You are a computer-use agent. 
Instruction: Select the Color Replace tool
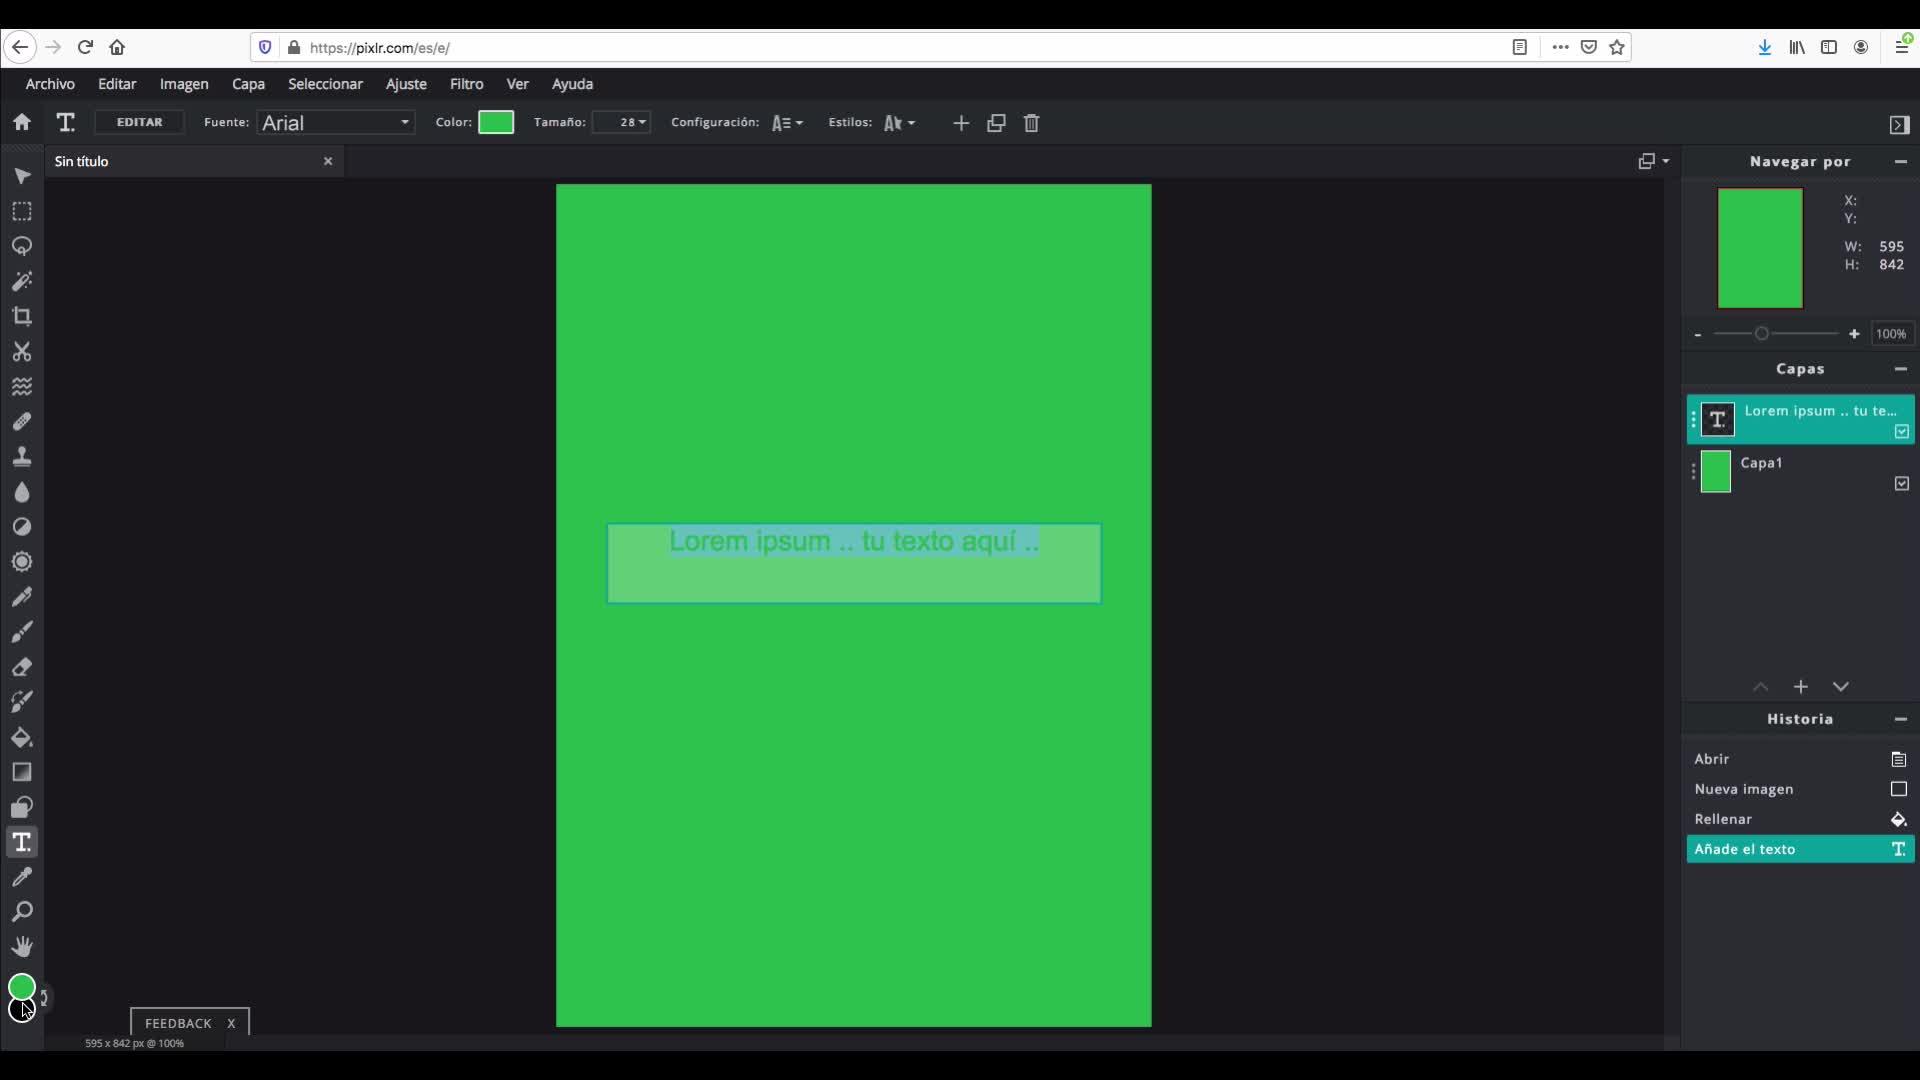[x=22, y=701]
